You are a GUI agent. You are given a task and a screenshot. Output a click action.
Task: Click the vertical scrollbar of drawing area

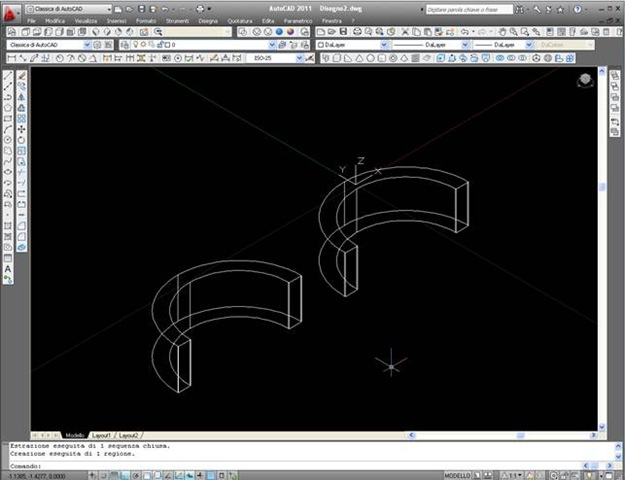click(x=602, y=250)
